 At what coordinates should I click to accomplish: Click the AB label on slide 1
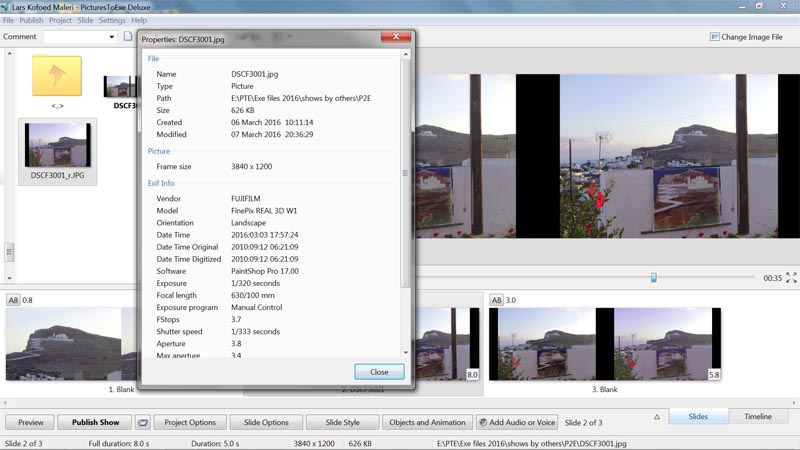tap(13, 300)
